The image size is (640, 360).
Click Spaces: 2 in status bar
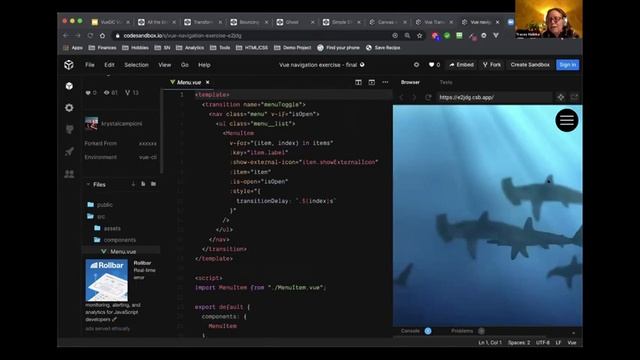(x=519, y=343)
